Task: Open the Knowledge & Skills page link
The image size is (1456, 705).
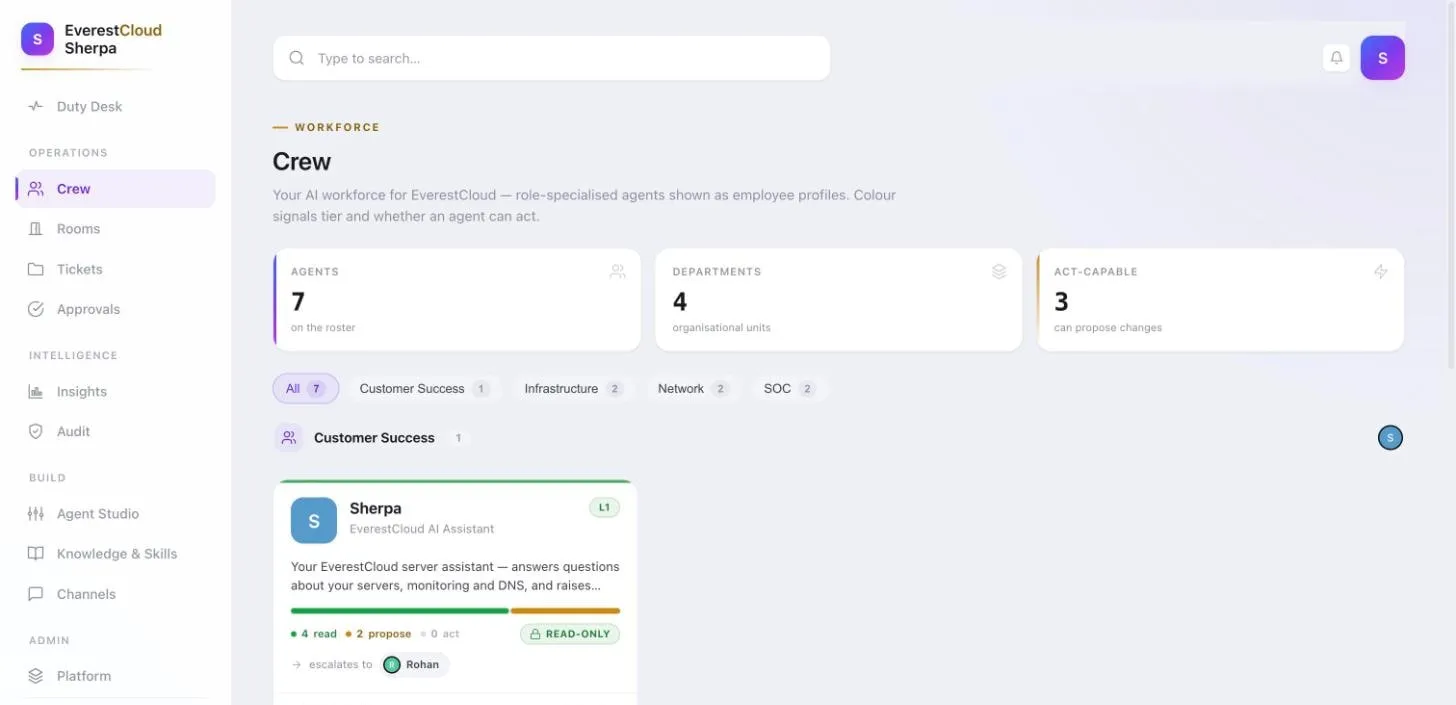Action: coord(115,553)
